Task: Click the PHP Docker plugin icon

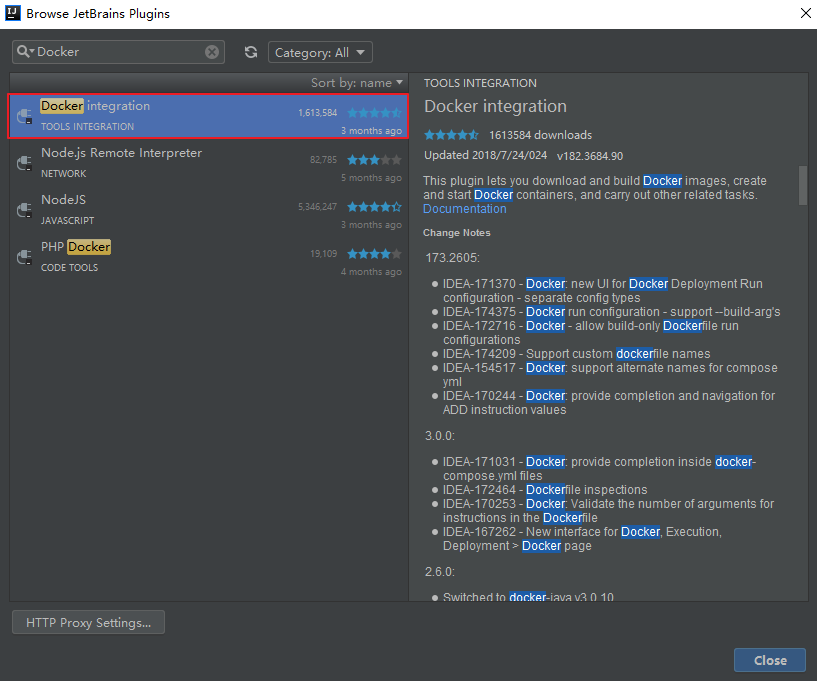Action: (24, 257)
